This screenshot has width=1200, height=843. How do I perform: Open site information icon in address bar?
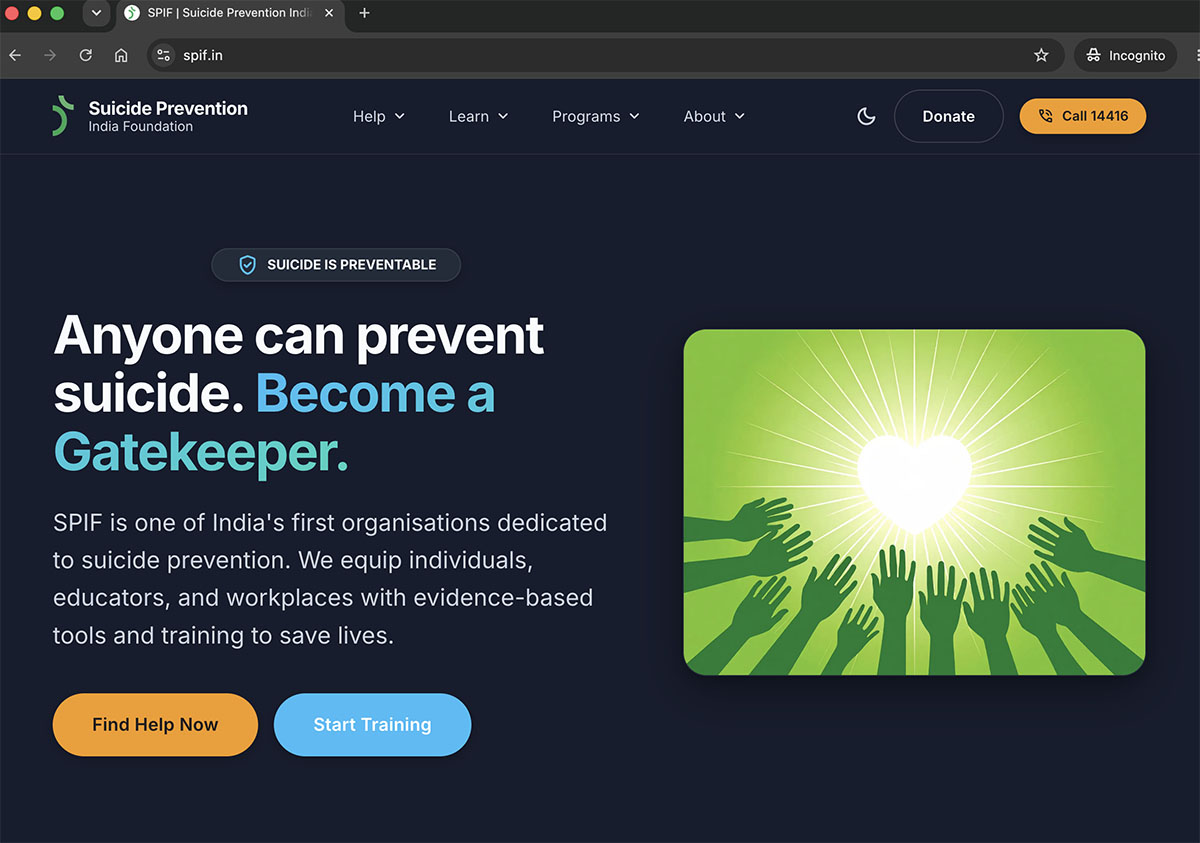click(164, 56)
